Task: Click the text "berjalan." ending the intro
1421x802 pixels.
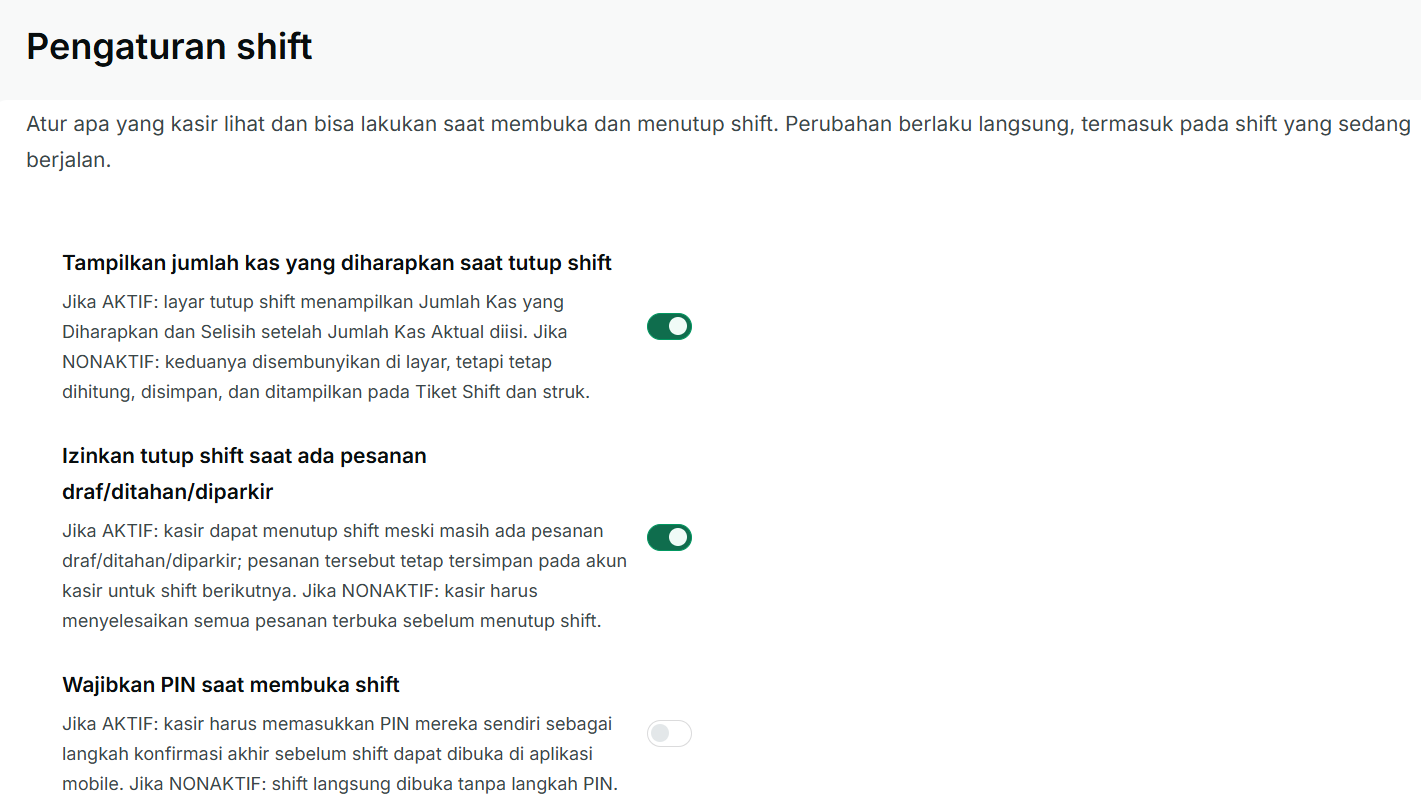Action: pyautogui.click(x=68, y=160)
